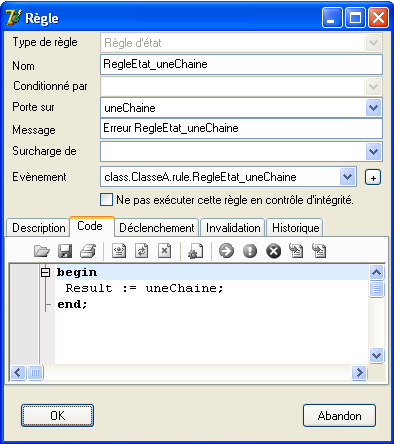Open the Déclenchement tab
The width and height of the screenshot is (394, 444).
coord(157,228)
